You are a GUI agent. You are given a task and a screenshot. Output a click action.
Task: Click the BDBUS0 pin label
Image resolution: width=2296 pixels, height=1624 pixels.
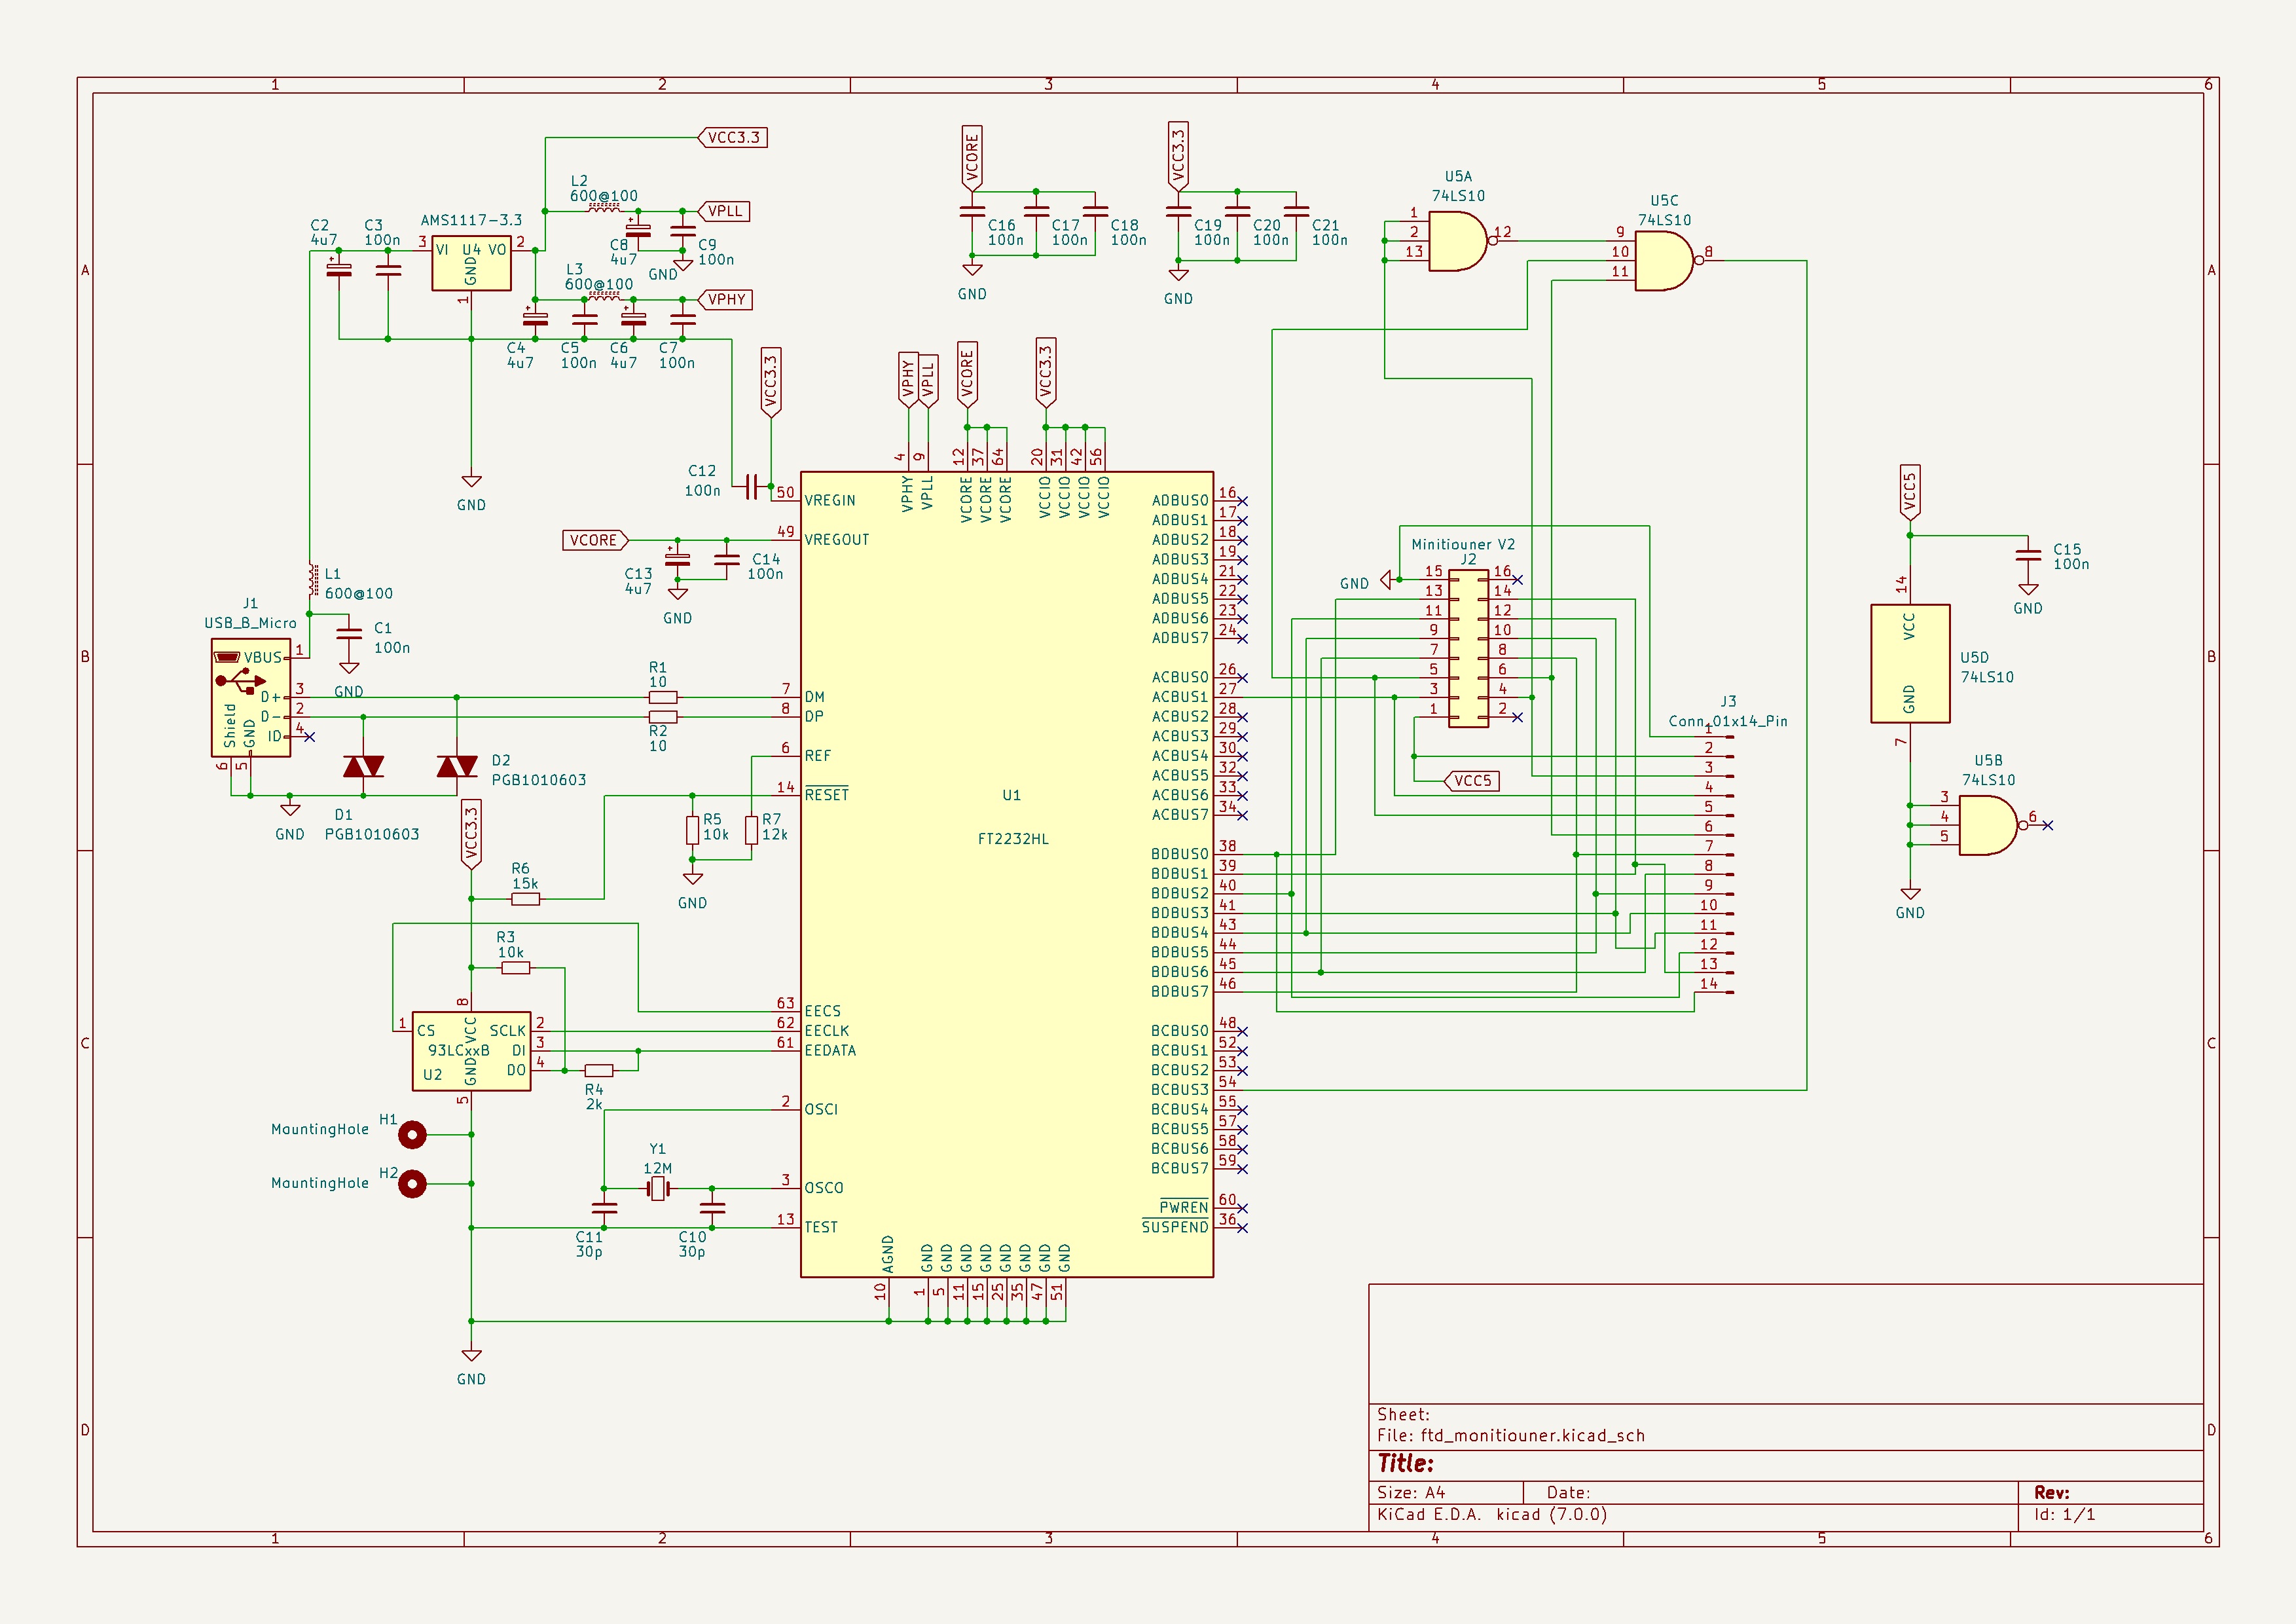coord(1180,854)
